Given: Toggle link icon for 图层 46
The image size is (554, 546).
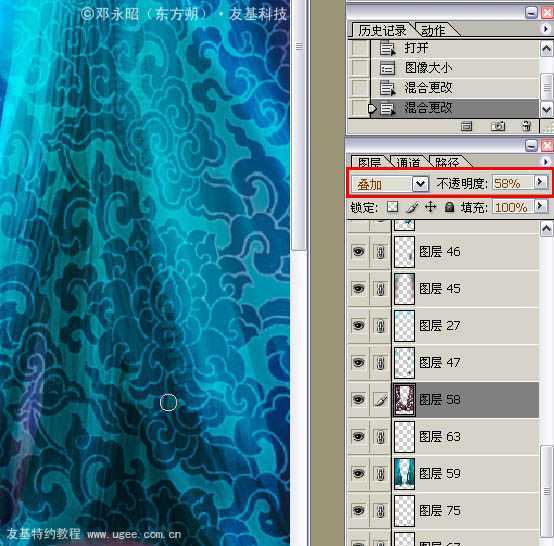Looking at the screenshot, I should point(380,252).
